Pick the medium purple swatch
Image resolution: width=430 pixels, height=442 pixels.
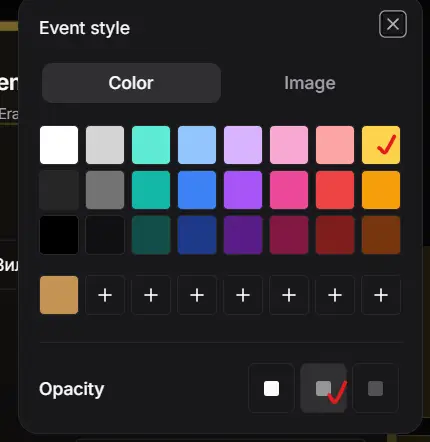coord(243,190)
